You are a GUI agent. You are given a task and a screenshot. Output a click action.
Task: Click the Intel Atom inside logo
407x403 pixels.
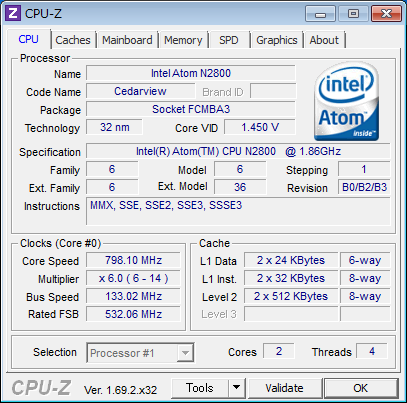pyautogui.click(x=346, y=102)
